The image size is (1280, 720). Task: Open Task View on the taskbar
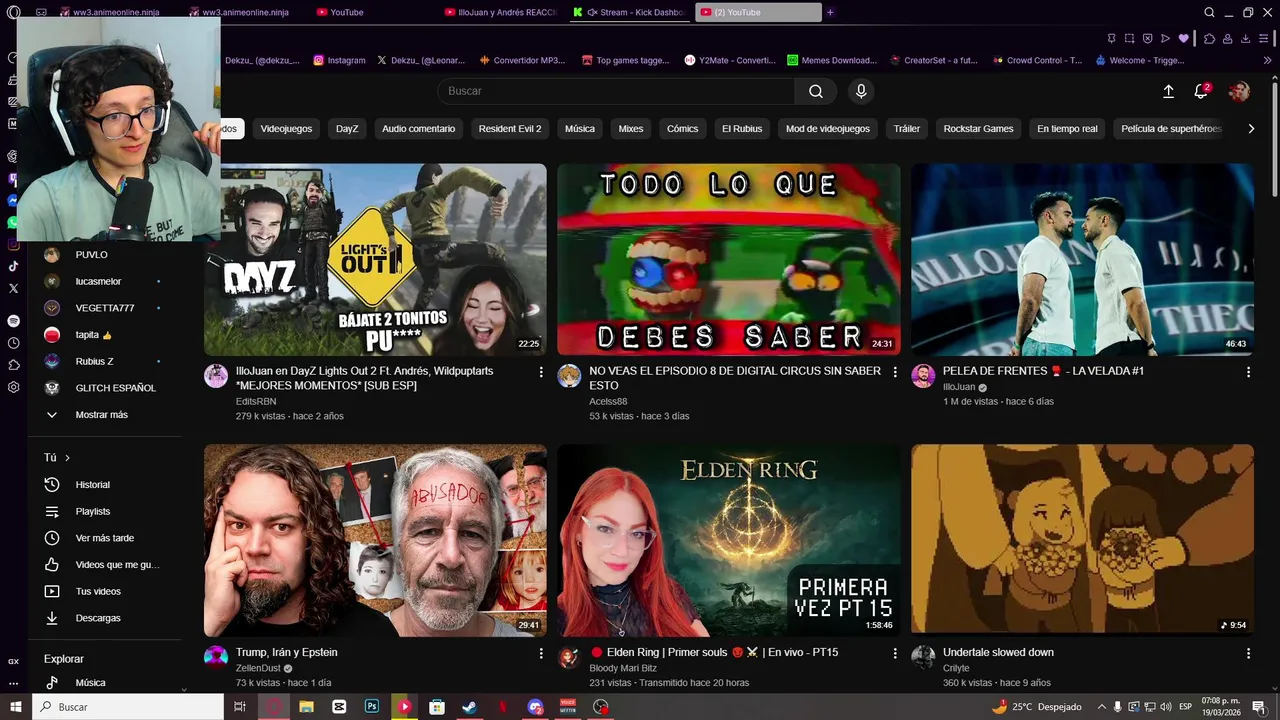pos(240,706)
